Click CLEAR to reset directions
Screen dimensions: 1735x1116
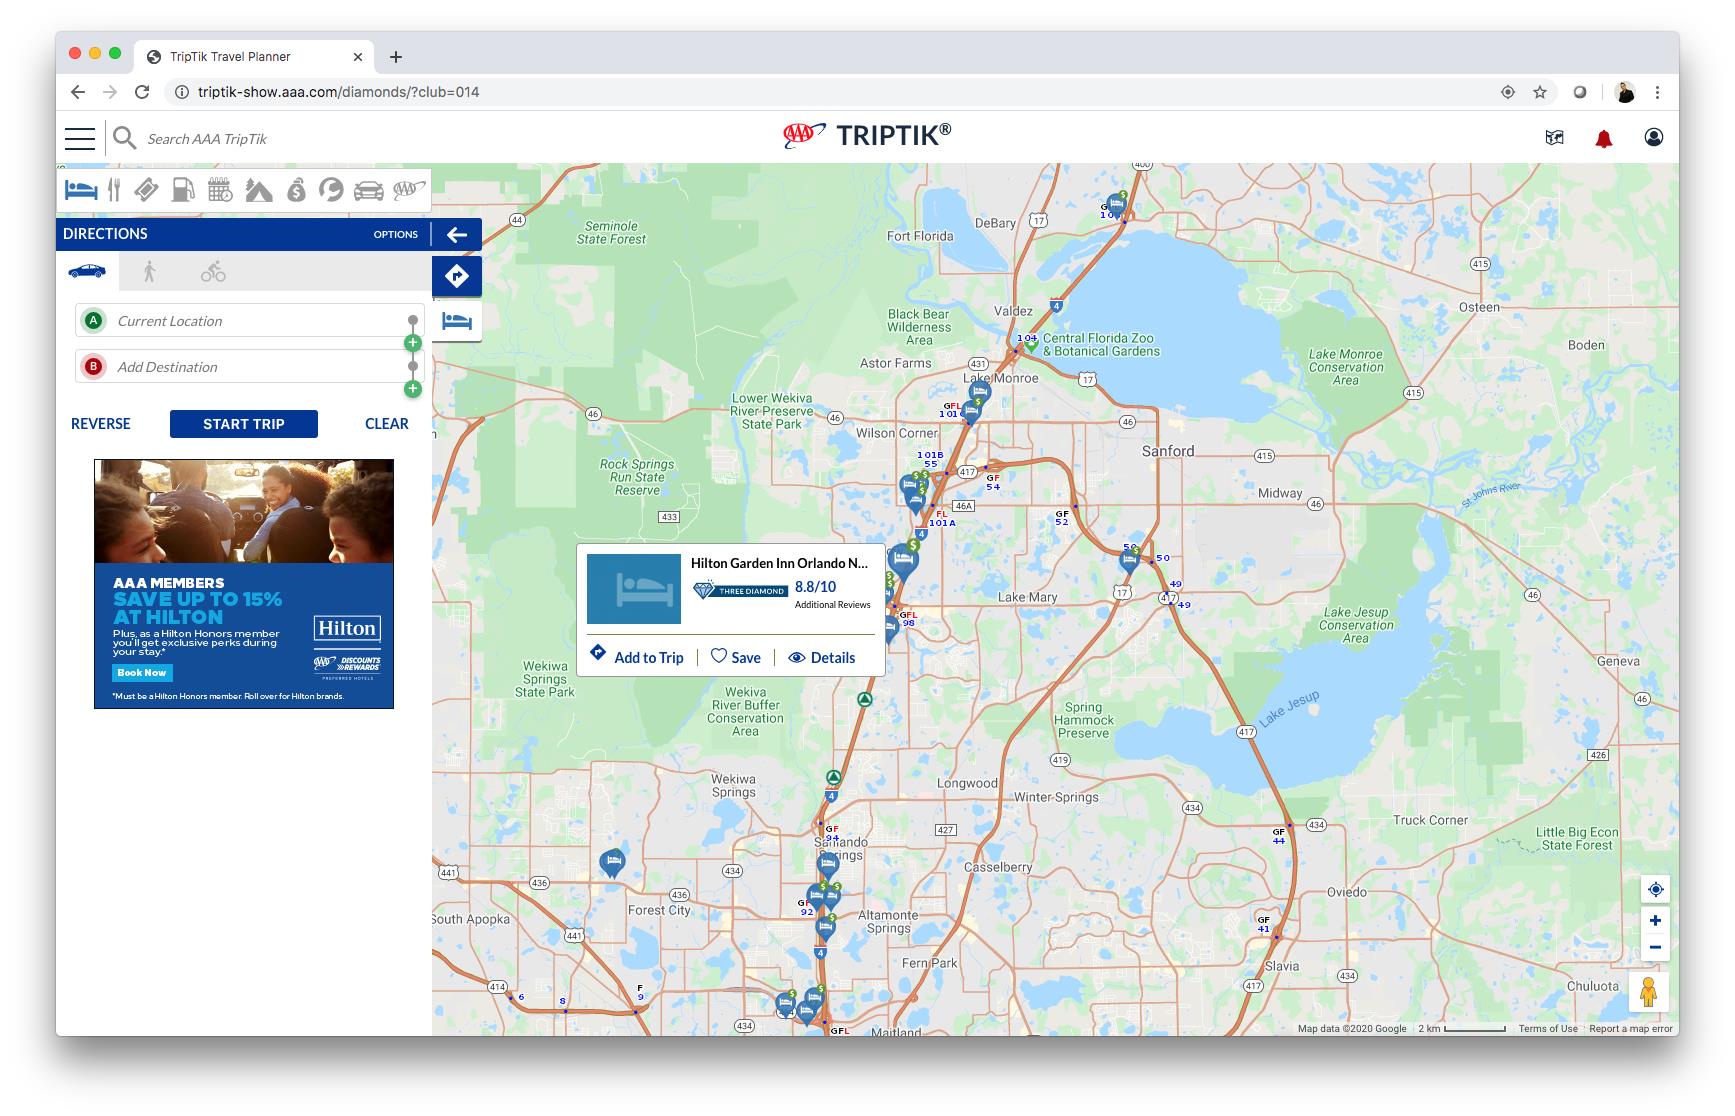click(x=387, y=424)
